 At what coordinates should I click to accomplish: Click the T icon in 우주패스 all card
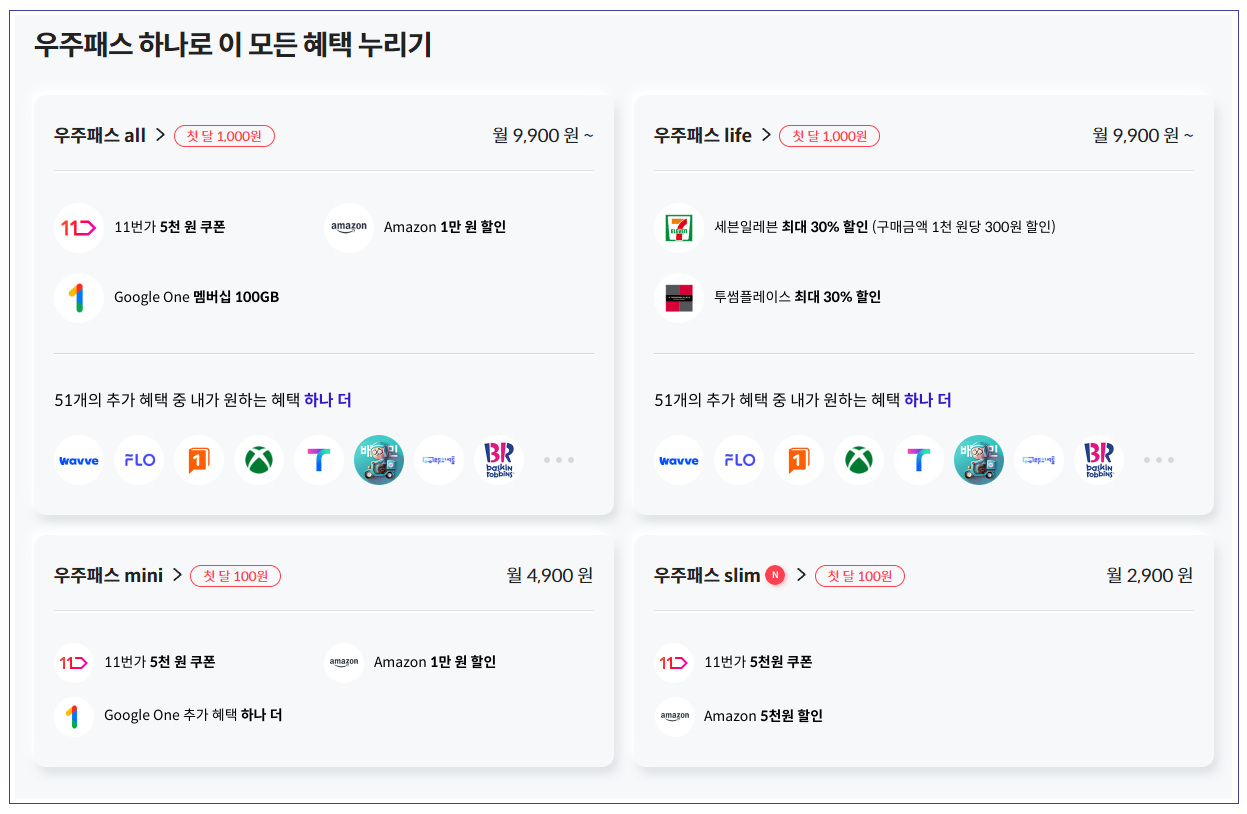click(319, 460)
